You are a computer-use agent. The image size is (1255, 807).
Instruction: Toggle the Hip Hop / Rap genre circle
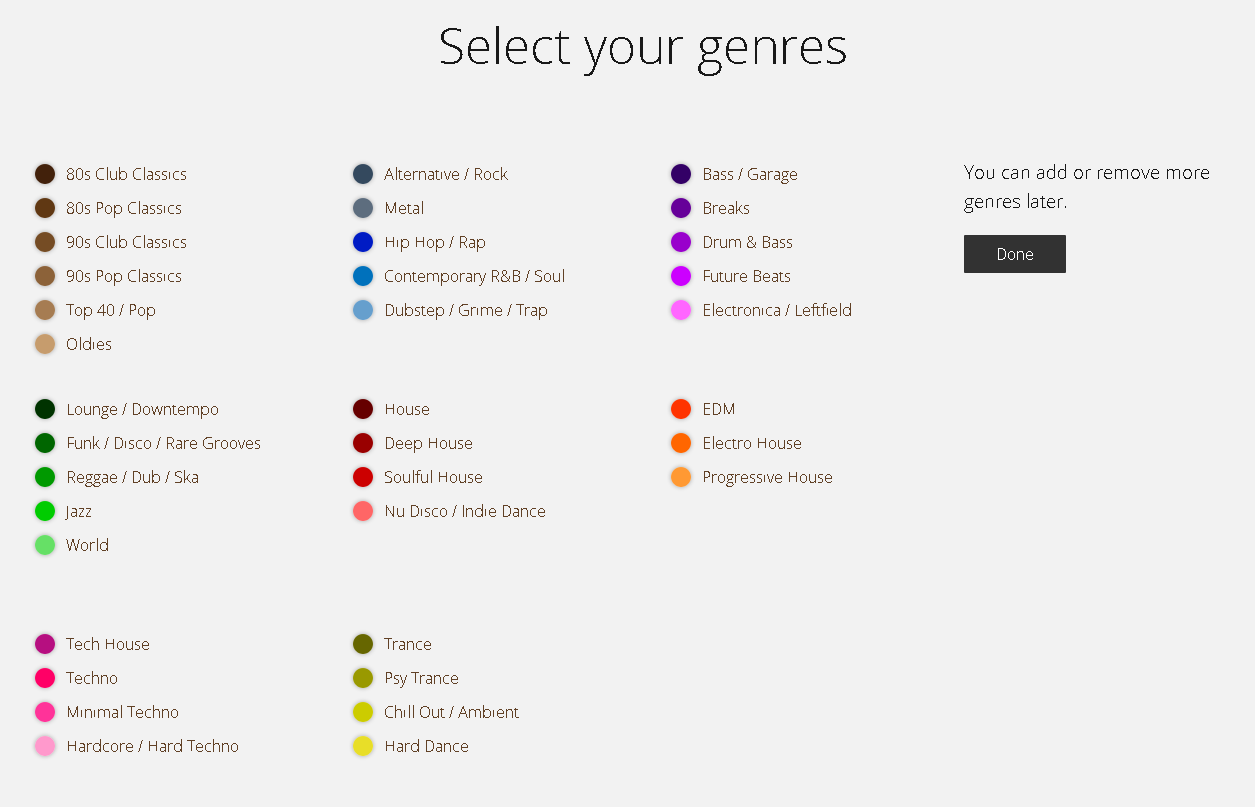click(x=363, y=242)
